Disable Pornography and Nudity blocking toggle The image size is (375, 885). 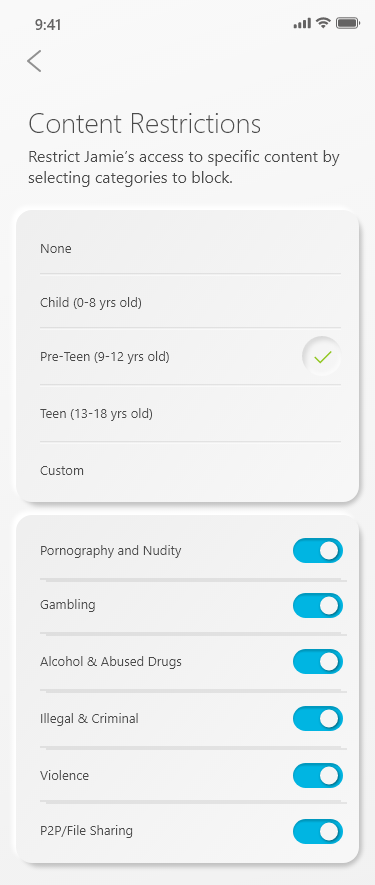(317, 551)
